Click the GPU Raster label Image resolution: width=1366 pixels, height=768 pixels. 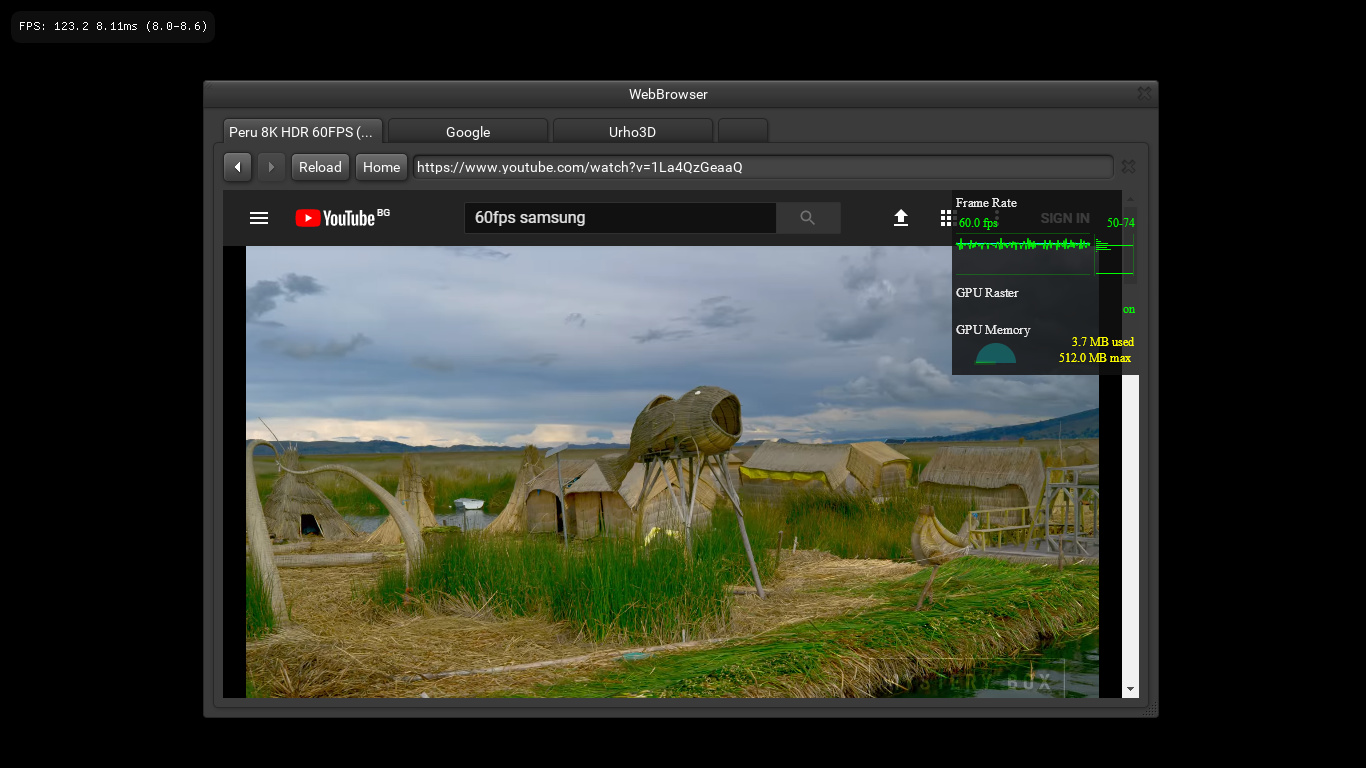[987, 293]
